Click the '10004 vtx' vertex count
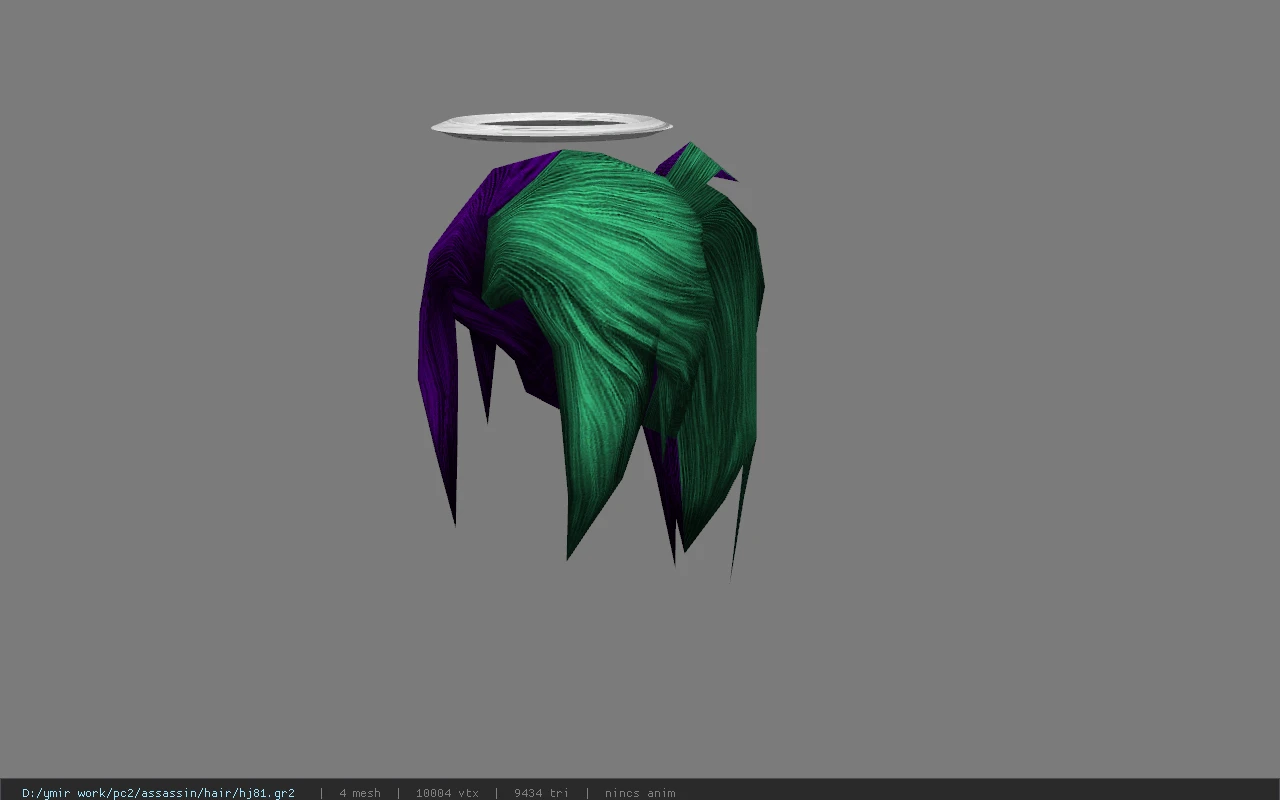 [447, 793]
